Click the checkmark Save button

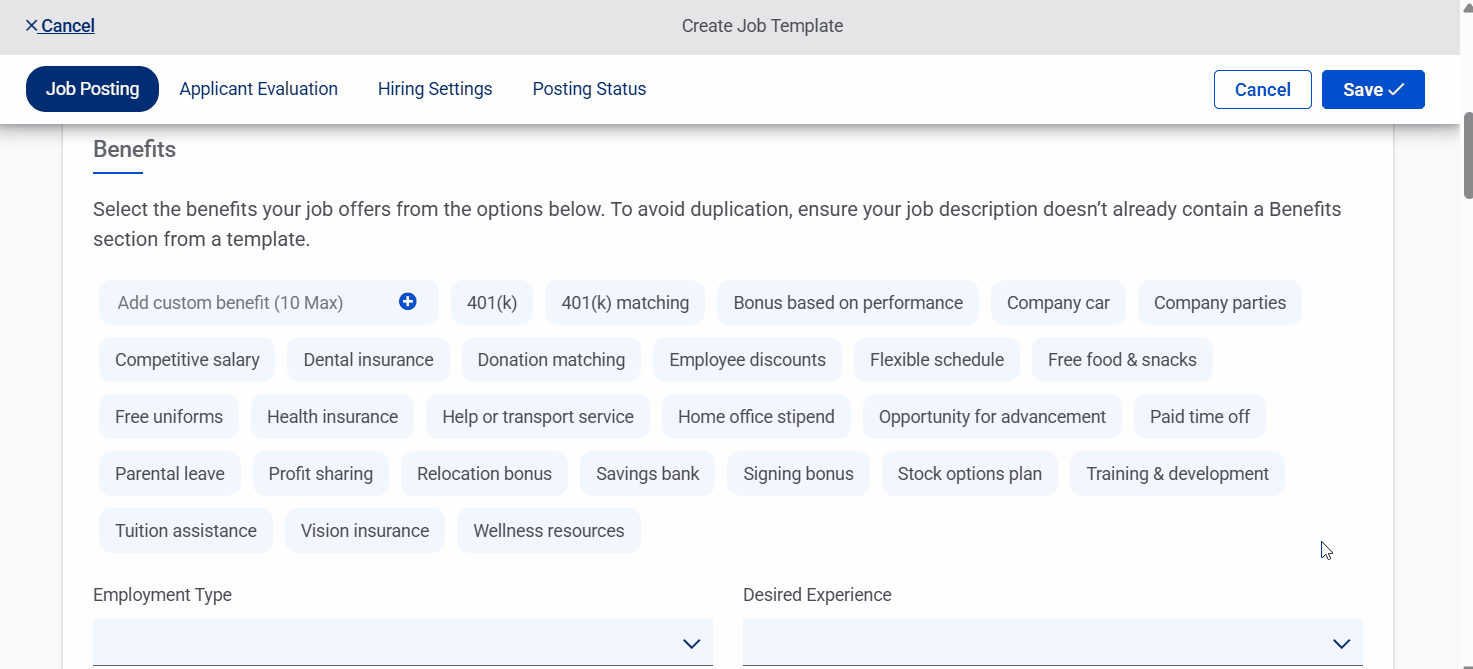[x=1372, y=89]
